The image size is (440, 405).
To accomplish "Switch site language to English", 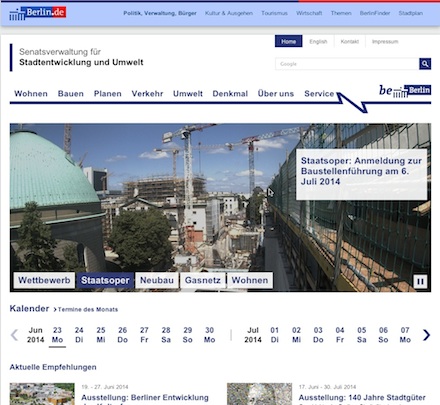I will pos(318,42).
